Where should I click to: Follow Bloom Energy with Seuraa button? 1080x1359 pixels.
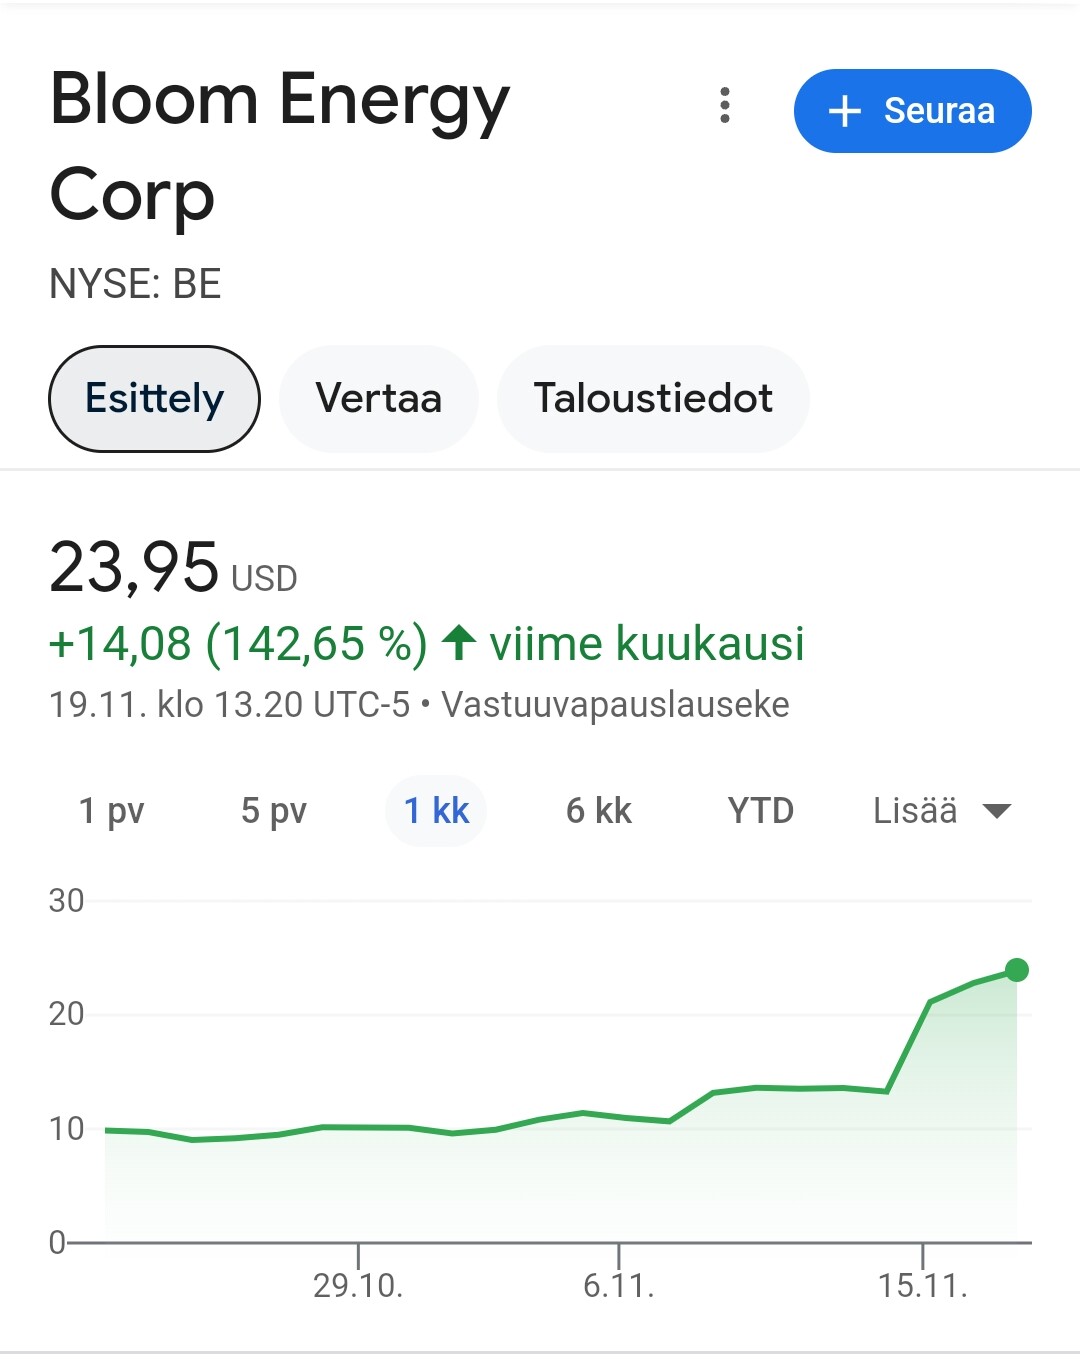point(912,111)
